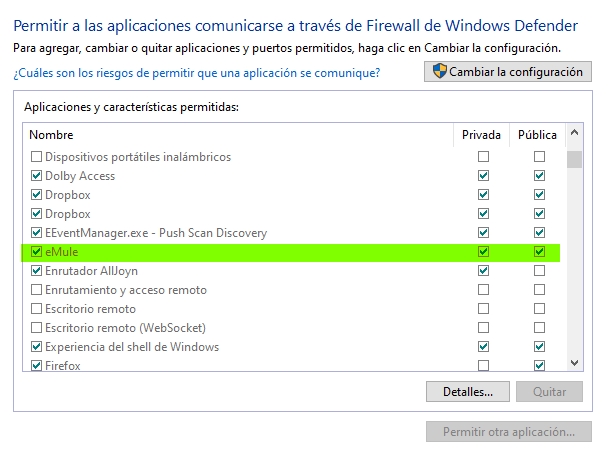The height and width of the screenshot is (453, 616).
Task: Click the scroll up arrow in list
Action: click(x=574, y=133)
